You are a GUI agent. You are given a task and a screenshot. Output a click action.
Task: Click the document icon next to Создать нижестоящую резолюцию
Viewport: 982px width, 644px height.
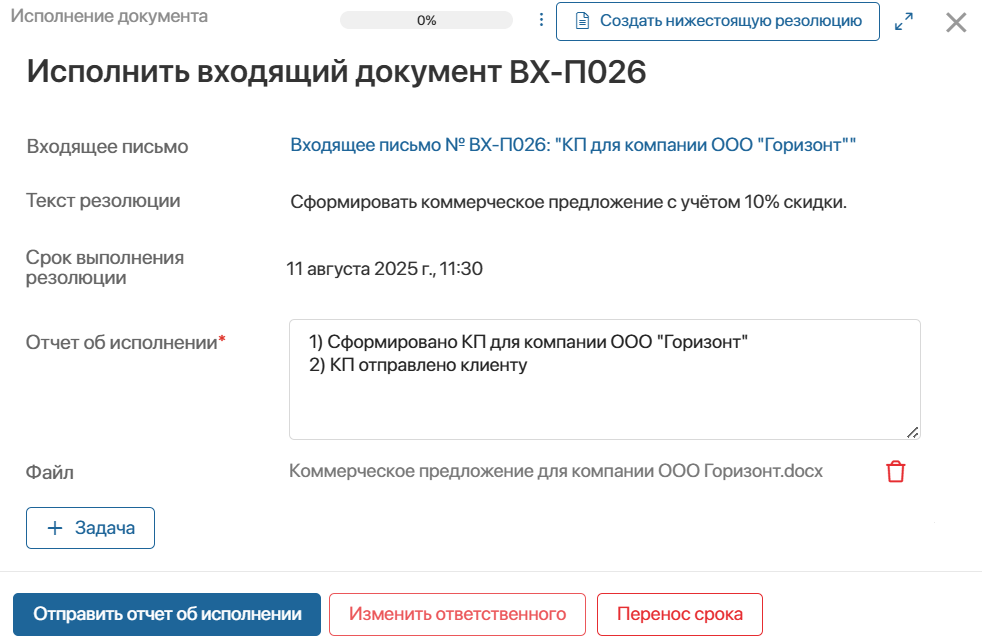click(580, 20)
